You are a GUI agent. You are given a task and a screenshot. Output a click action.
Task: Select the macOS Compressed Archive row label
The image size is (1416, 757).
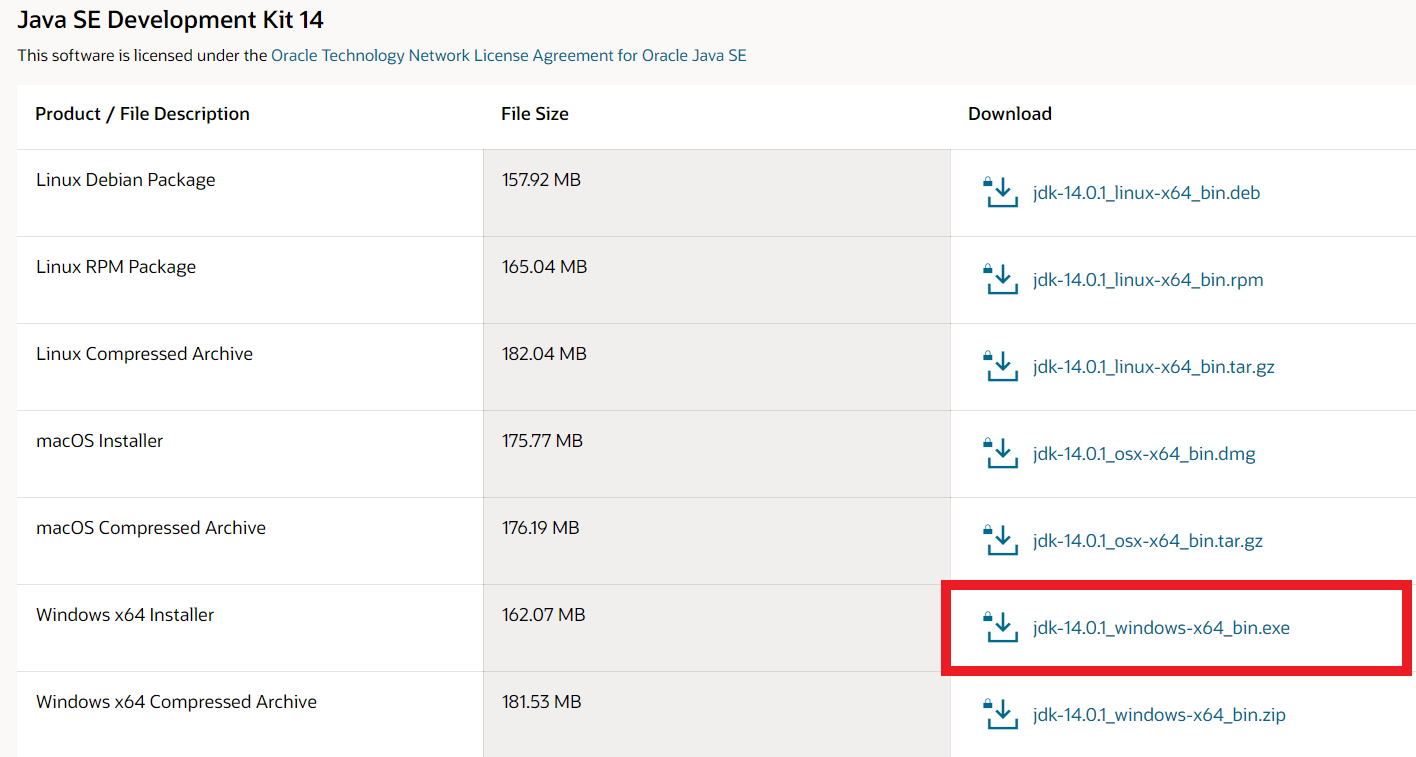point(151,528)
